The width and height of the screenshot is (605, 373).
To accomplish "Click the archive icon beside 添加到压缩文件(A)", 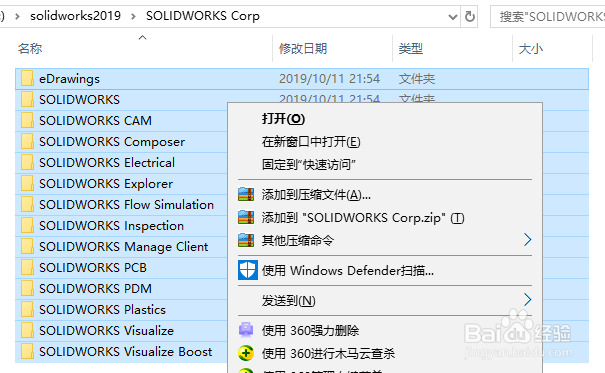I will [246, 194].
